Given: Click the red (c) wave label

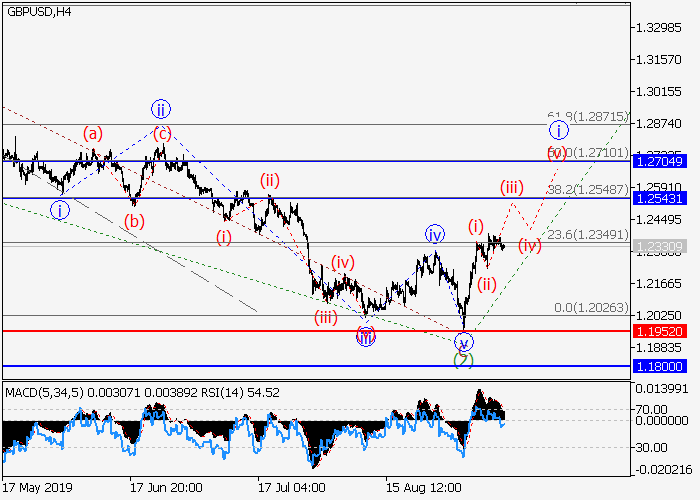Looking at the screenshot, I should [161, 132].
